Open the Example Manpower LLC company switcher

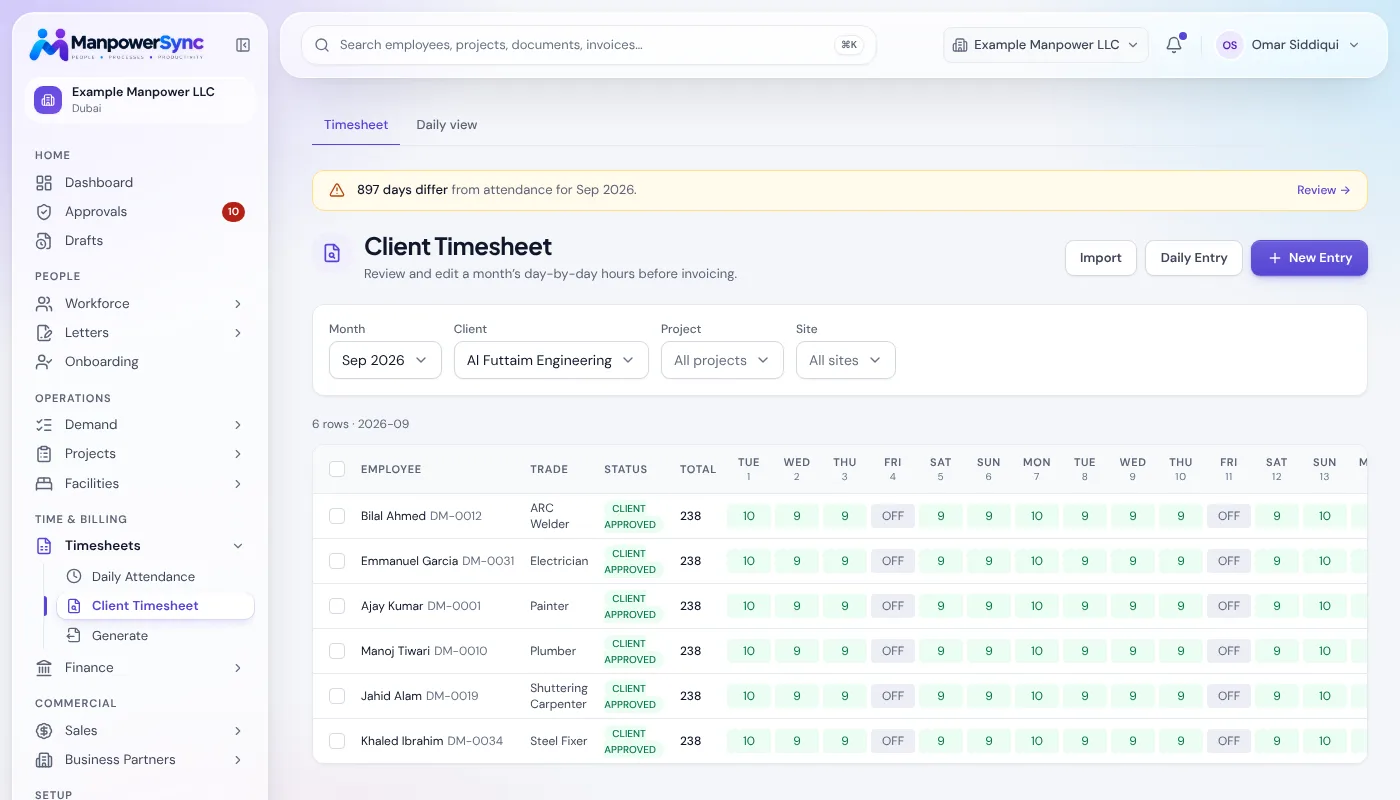tap(1046, 45)
